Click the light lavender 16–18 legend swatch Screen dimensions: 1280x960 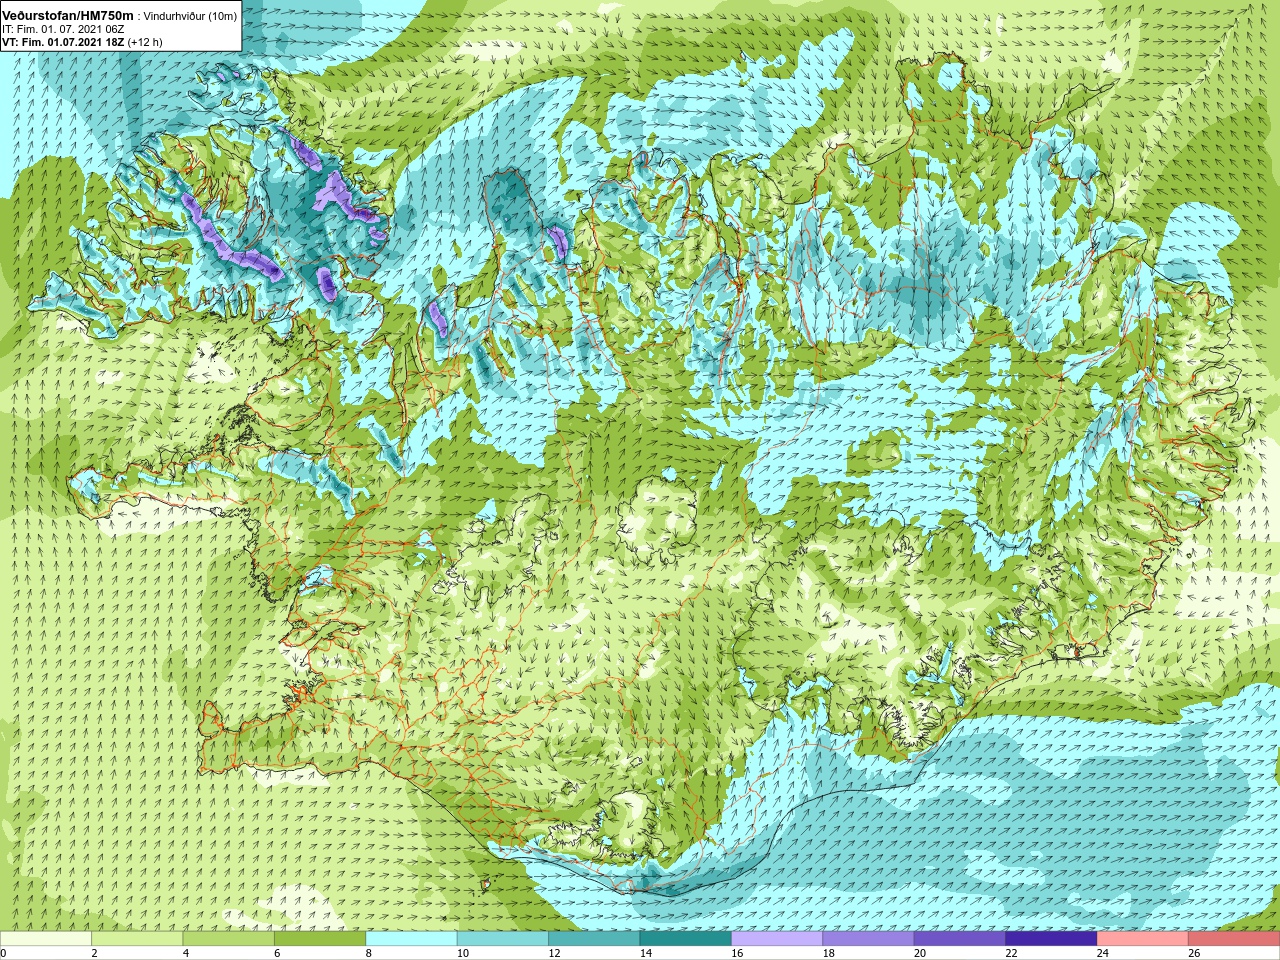pos(777,939)
